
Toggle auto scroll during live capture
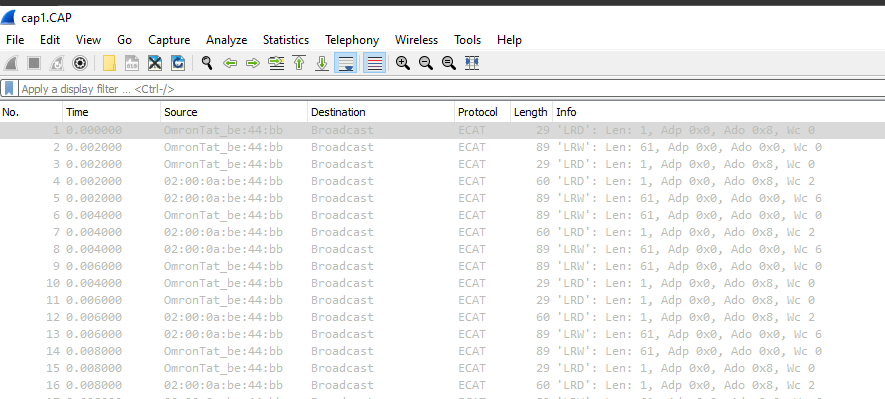(x=345, y=63)
